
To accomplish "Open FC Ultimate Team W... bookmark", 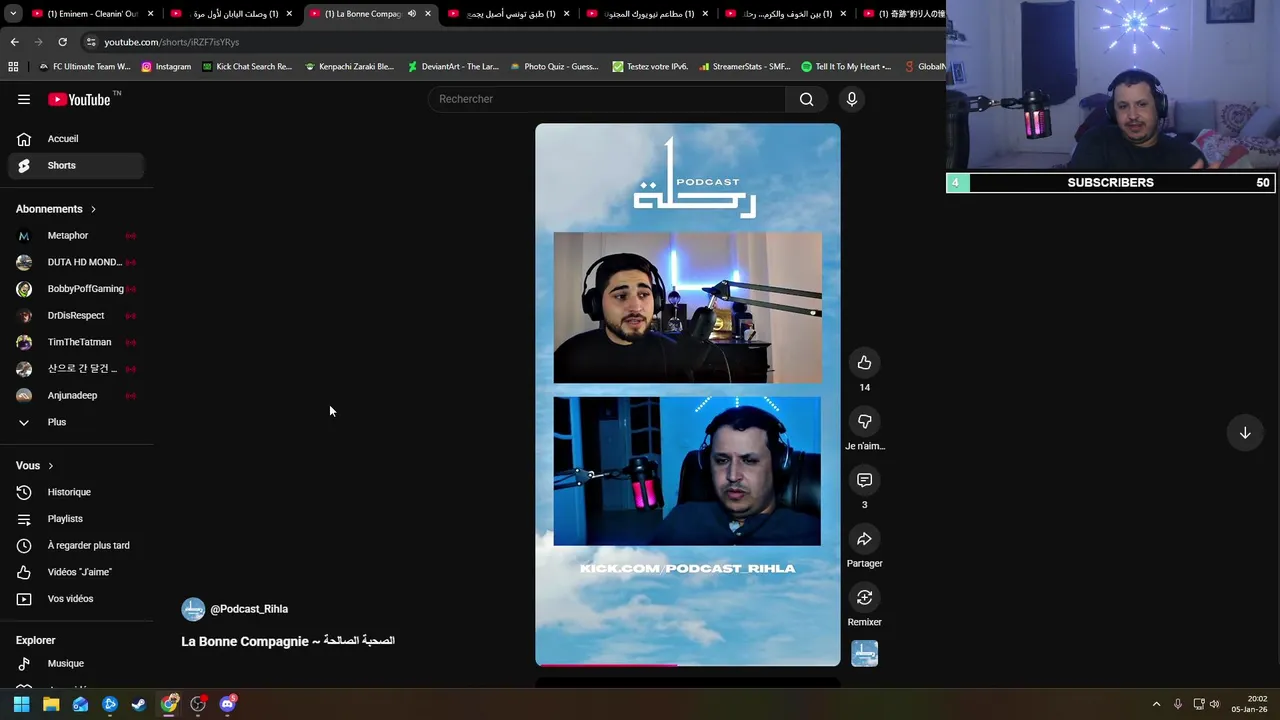I will (x=84, y=67).
